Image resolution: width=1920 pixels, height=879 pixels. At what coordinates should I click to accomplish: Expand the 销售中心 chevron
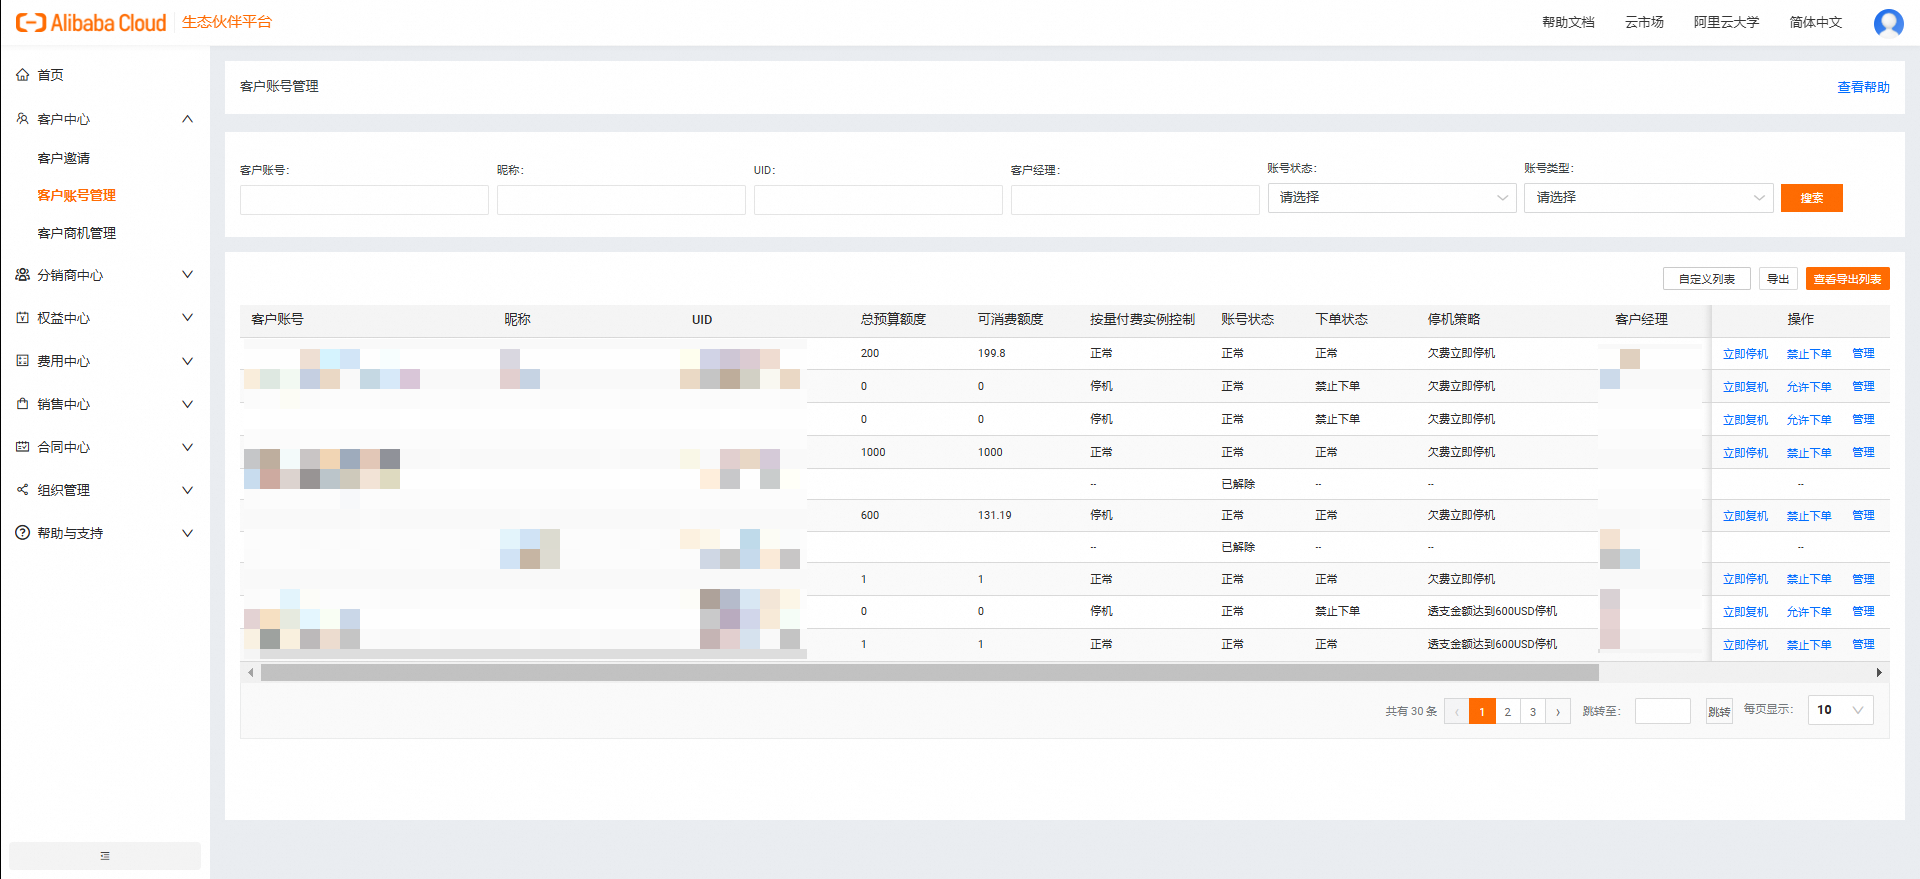click(x=187, y=404)
